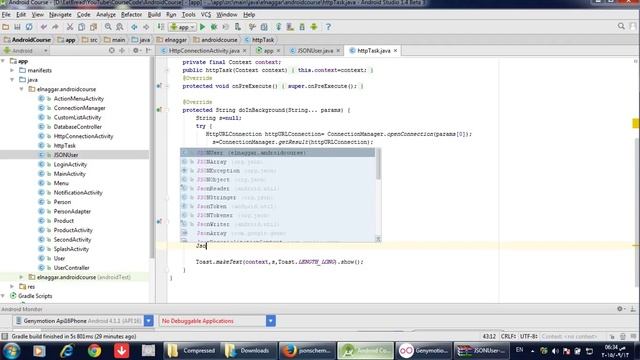This screenshot has width=640, height=360.
Task: Click the Synchronize toolbar icon
Action: pyautogui.click(x=29, y=27)
